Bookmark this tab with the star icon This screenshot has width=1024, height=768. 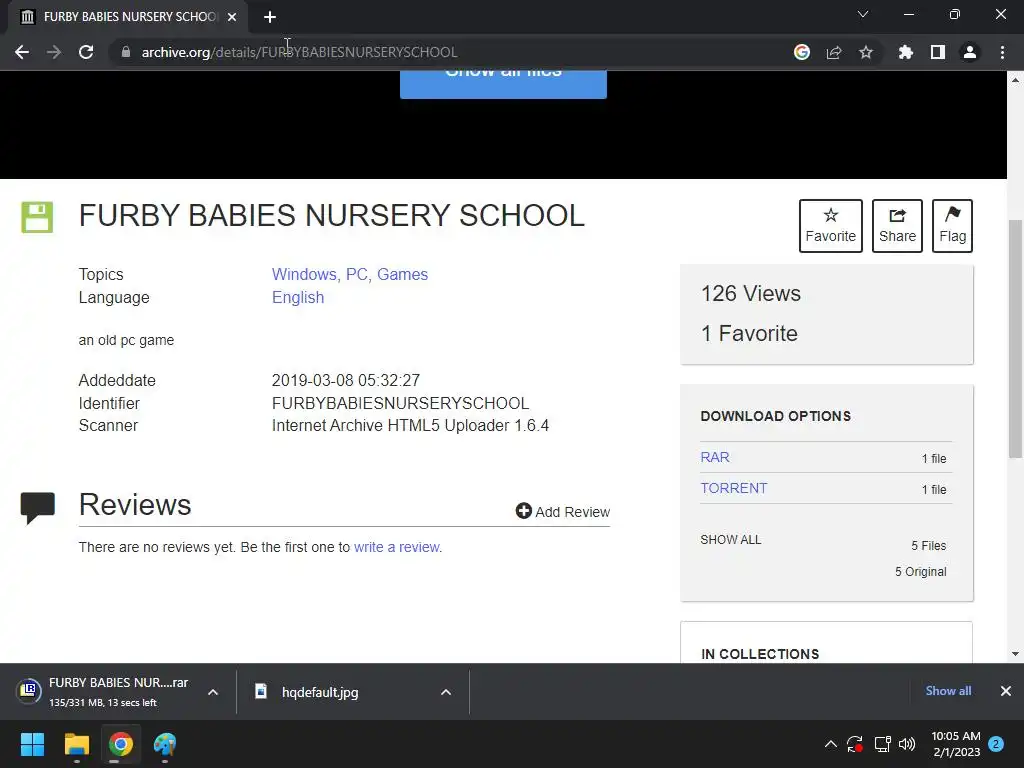click(866, 52)
